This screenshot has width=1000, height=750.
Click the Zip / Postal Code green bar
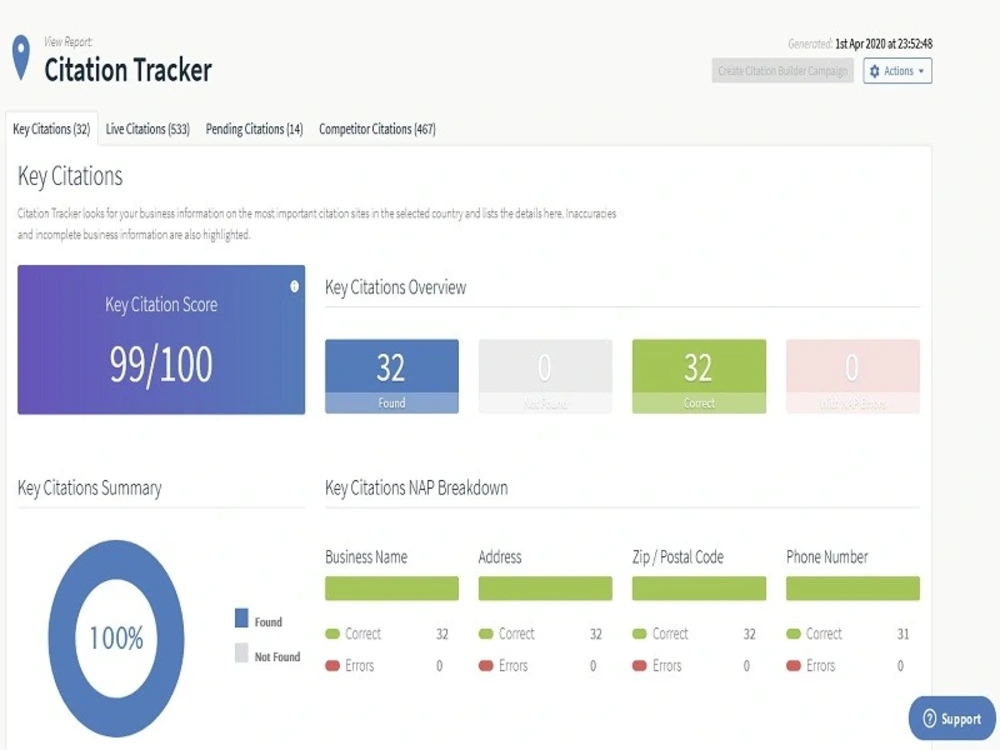click(699, 588)
